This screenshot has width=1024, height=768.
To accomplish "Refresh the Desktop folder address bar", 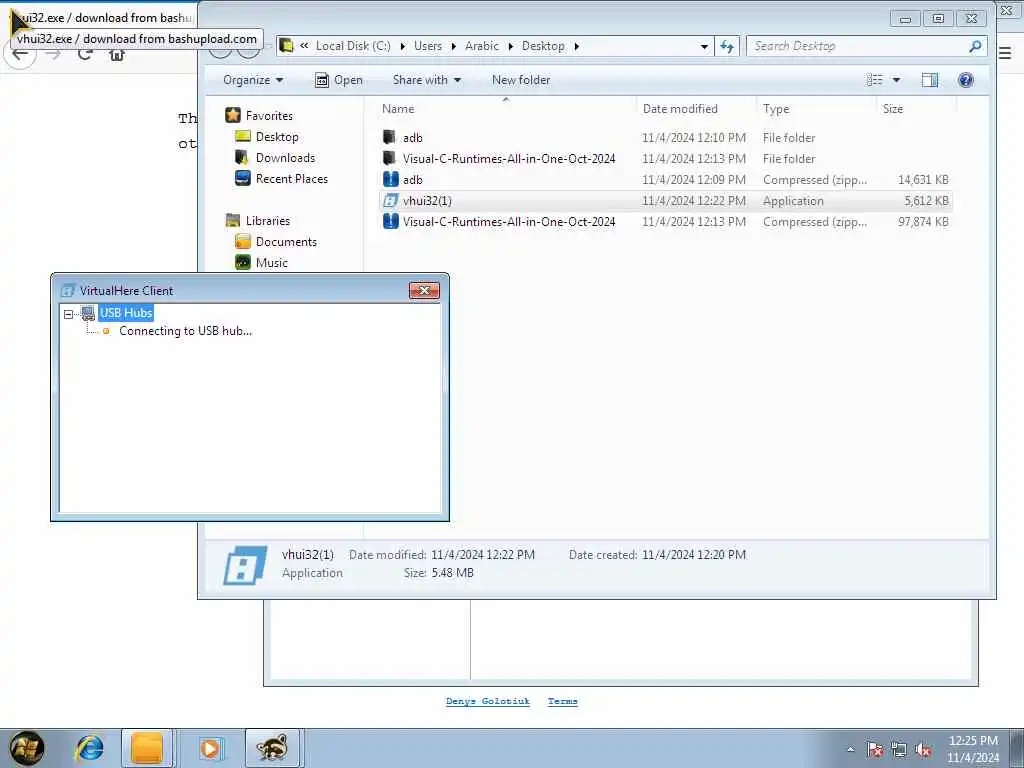I will click(726, 46).
